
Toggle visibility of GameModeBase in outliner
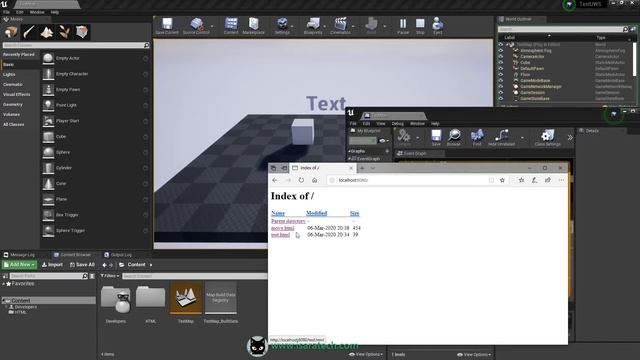(x=501, y=80)
